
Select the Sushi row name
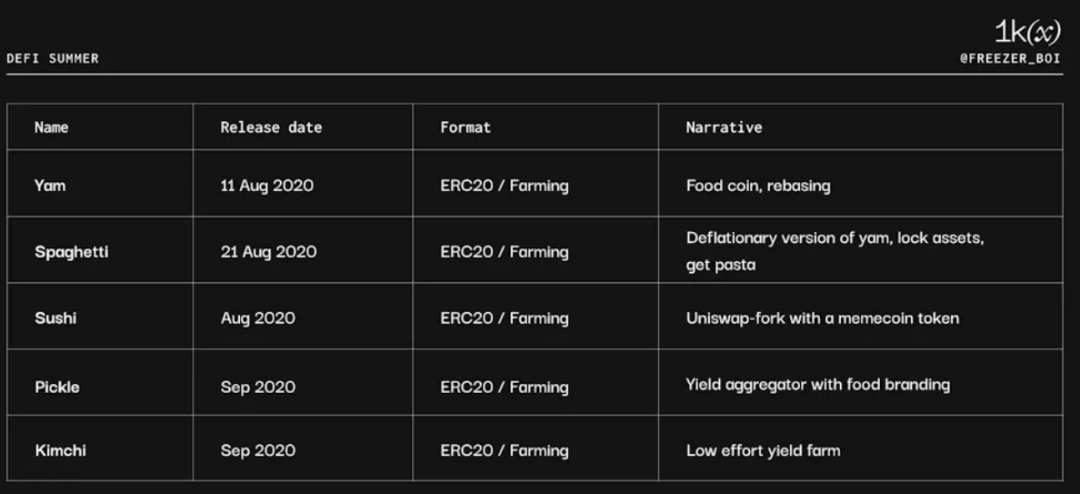tap(56, 318)
